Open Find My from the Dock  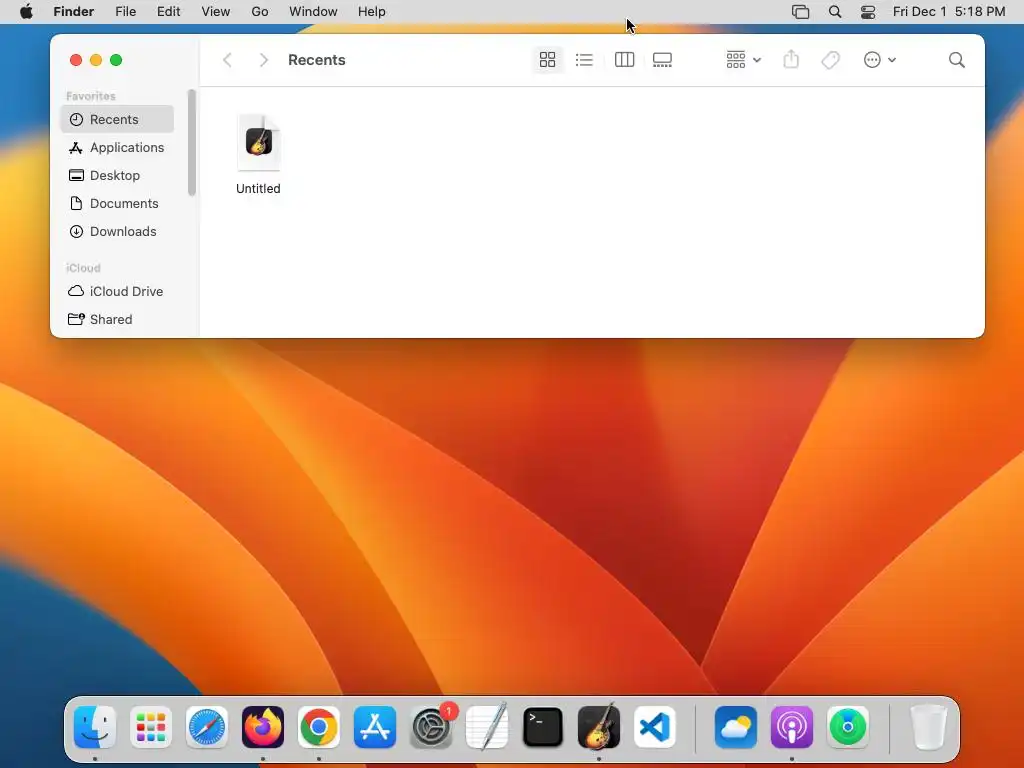[848, 727]
